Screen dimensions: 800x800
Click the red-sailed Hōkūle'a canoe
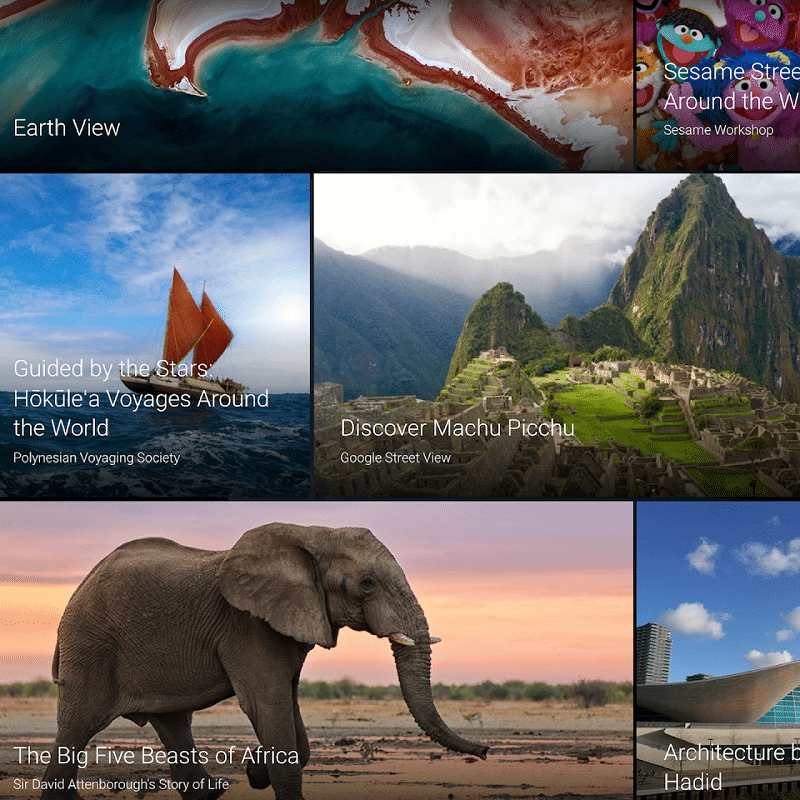click(192, 340)
